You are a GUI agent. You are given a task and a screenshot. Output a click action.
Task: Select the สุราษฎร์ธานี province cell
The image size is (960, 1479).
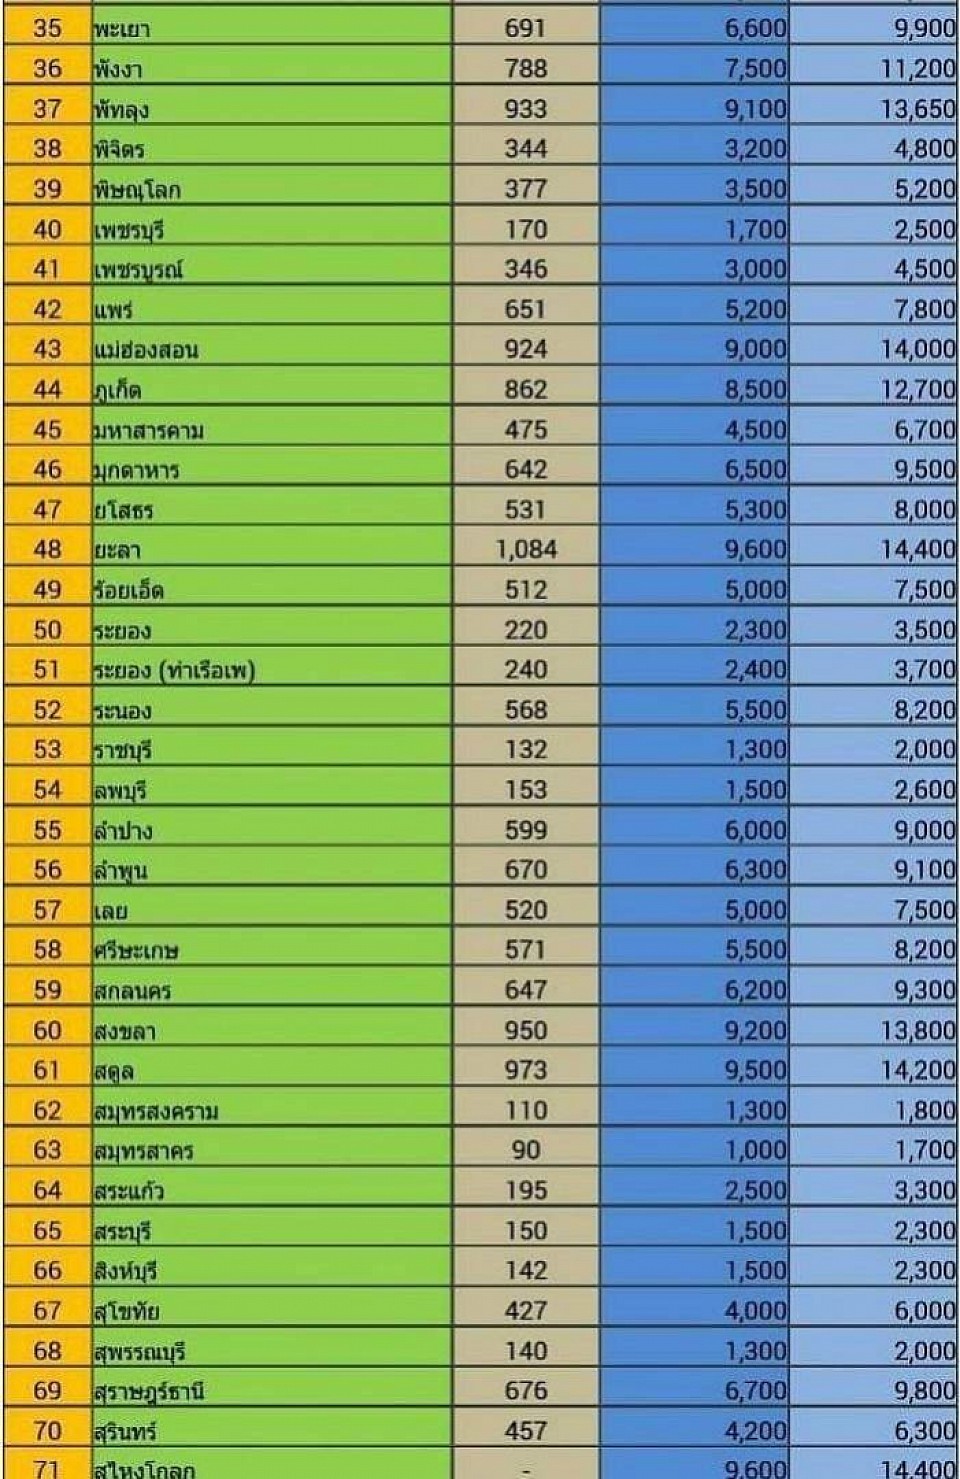[271, 1390]
